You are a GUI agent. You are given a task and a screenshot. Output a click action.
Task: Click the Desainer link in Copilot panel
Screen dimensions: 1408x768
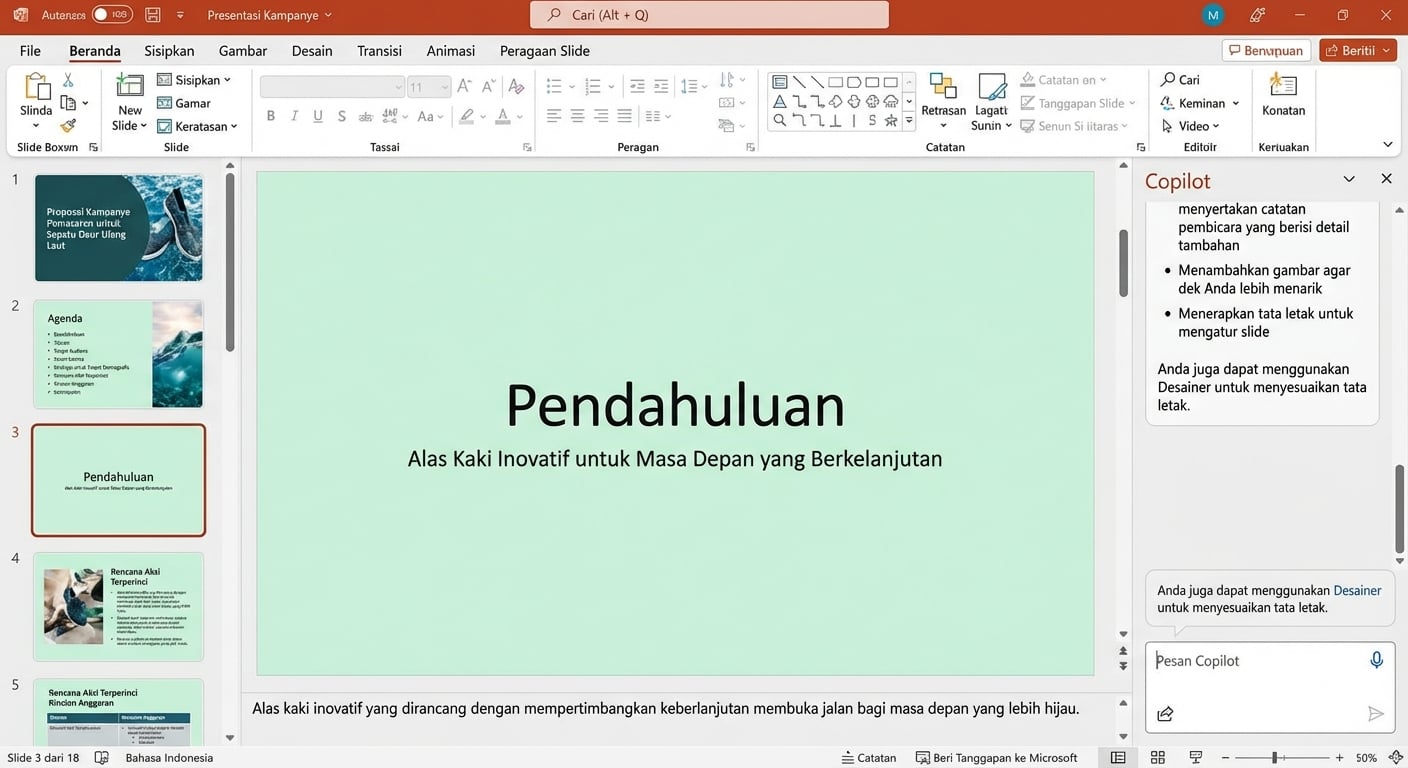(x=1357, y=590)
